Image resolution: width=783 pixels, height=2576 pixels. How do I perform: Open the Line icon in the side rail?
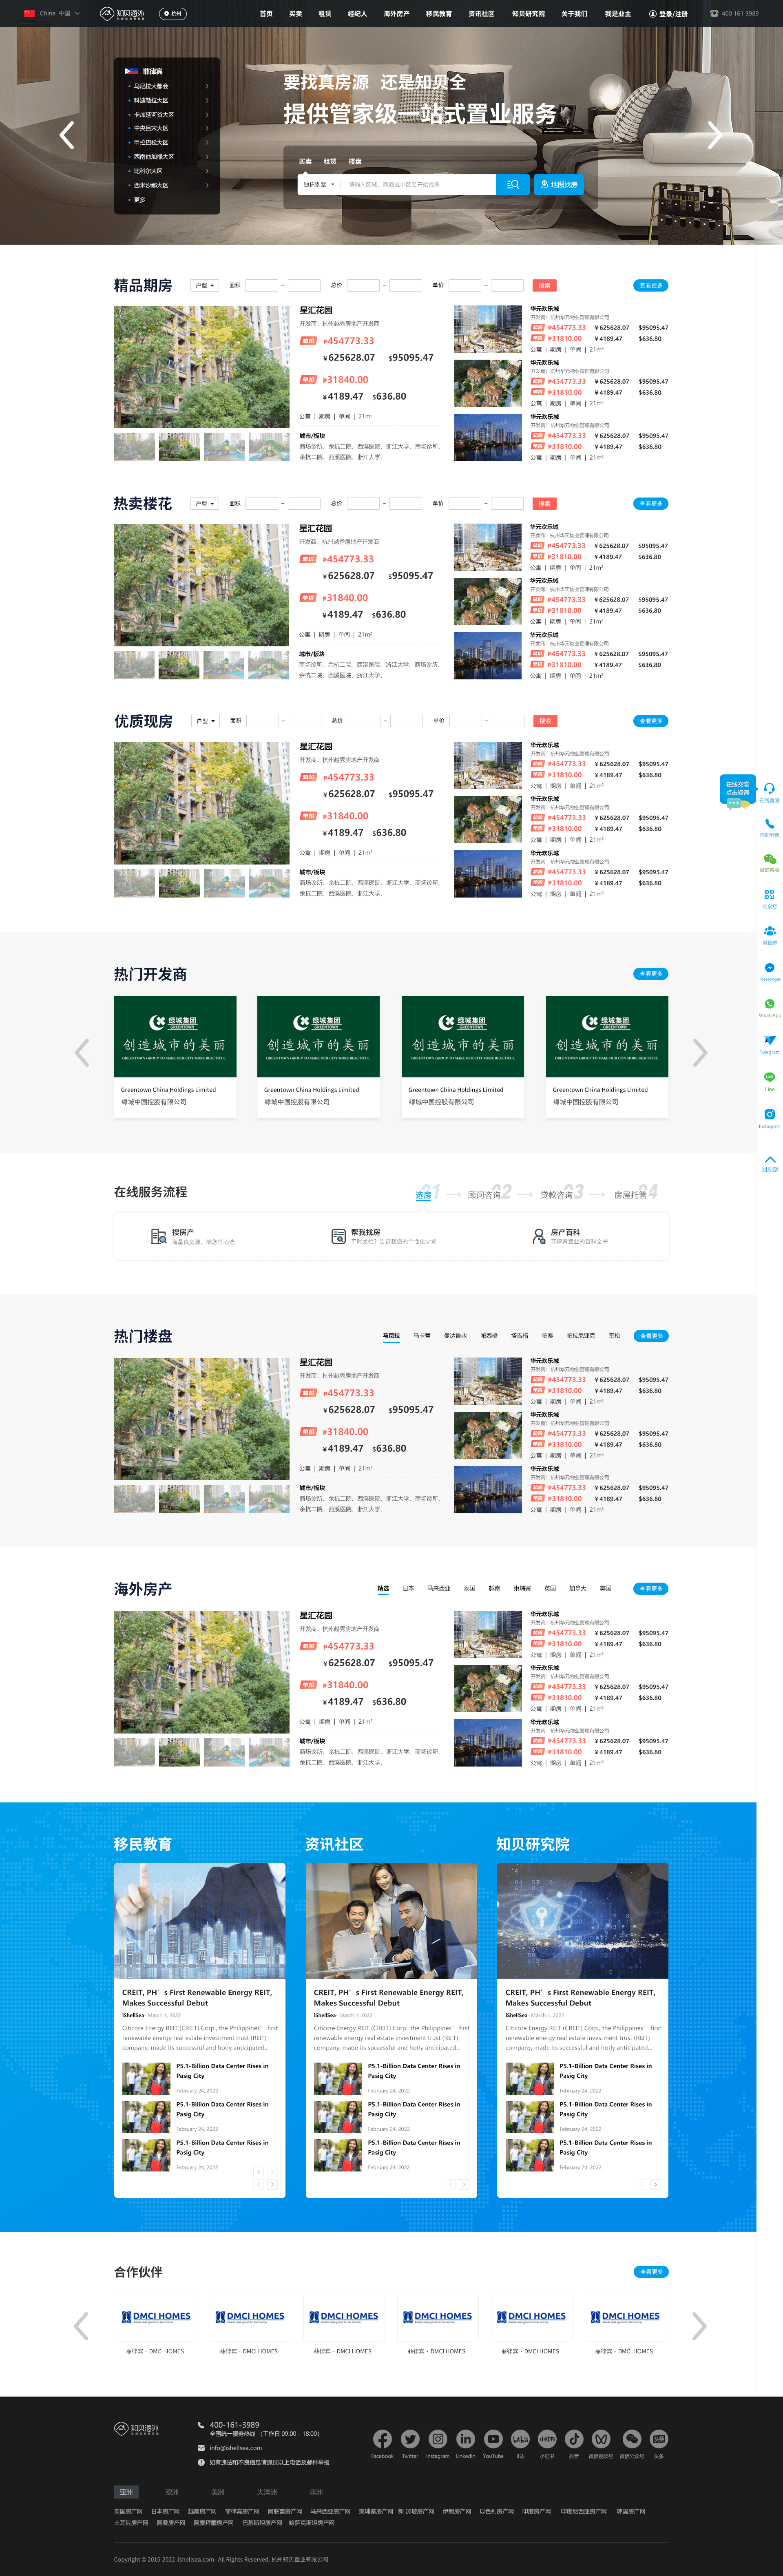[x=769, y=1077]
